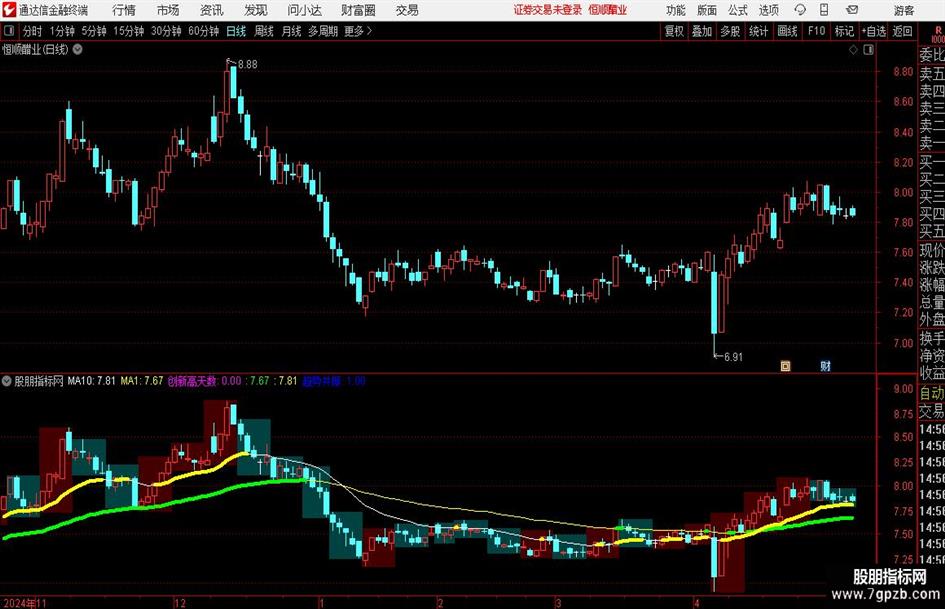Open the 交易 menu

coord(407,10)
